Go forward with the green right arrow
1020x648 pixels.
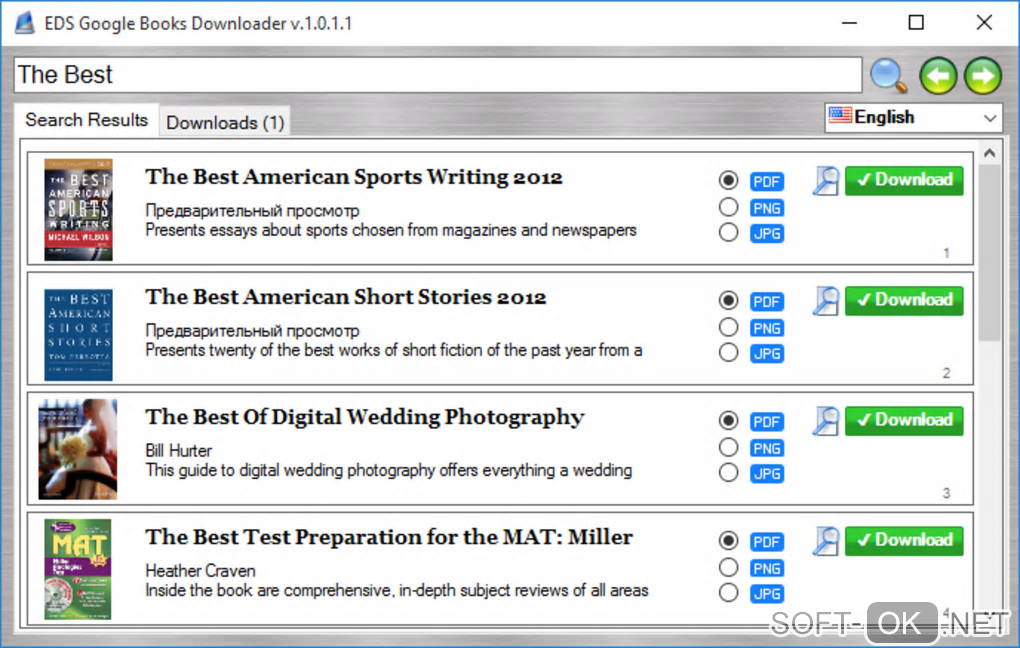tap(983, 75)
